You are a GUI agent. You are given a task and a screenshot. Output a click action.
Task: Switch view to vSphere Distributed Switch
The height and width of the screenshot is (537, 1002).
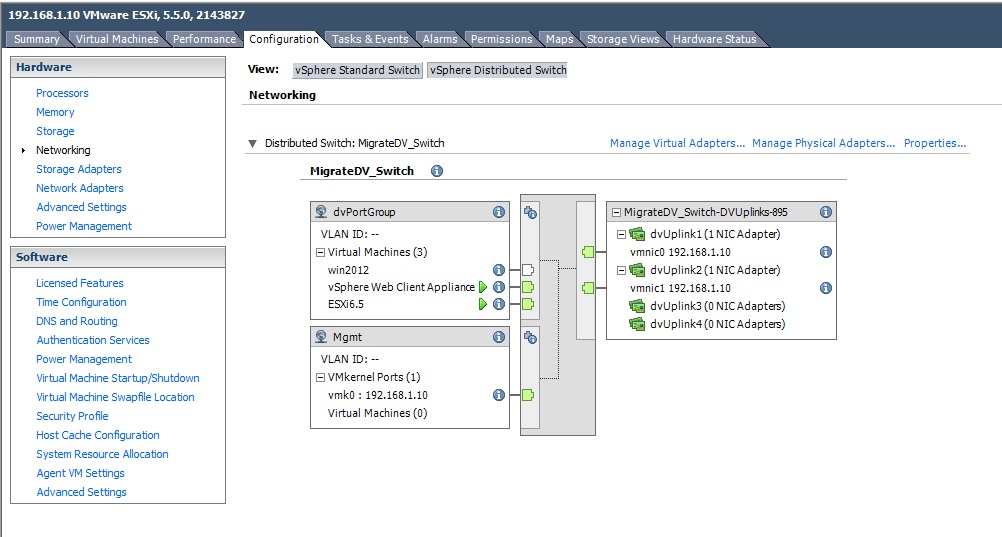click(497, 70)
